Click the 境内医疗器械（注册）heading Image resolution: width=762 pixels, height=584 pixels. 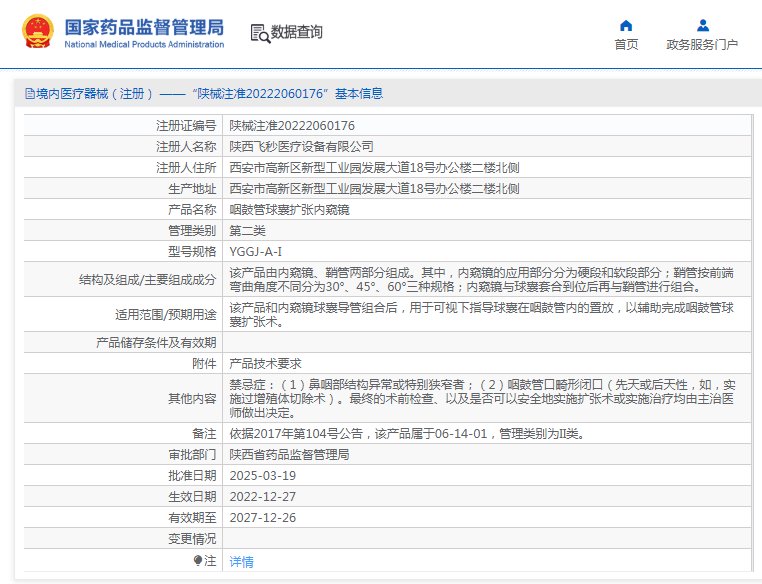coord(95,94)
